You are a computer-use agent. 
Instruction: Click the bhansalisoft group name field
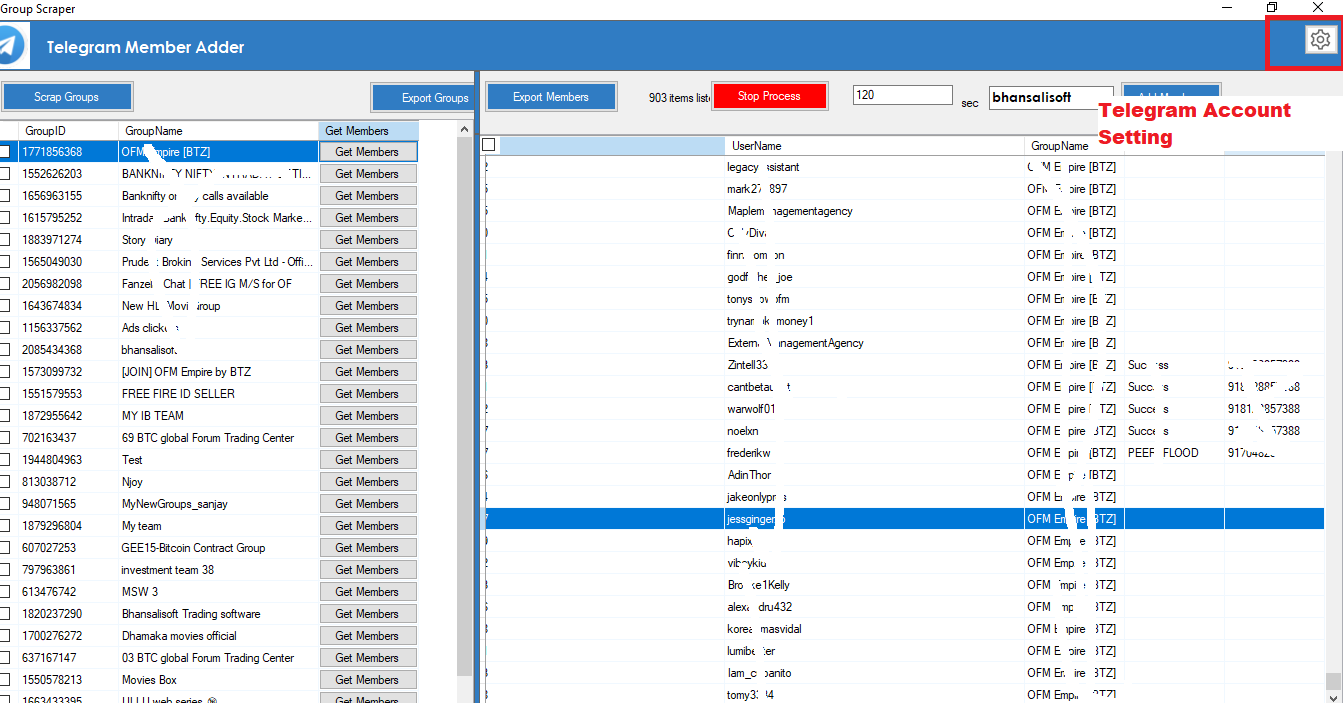point(1051,98)
